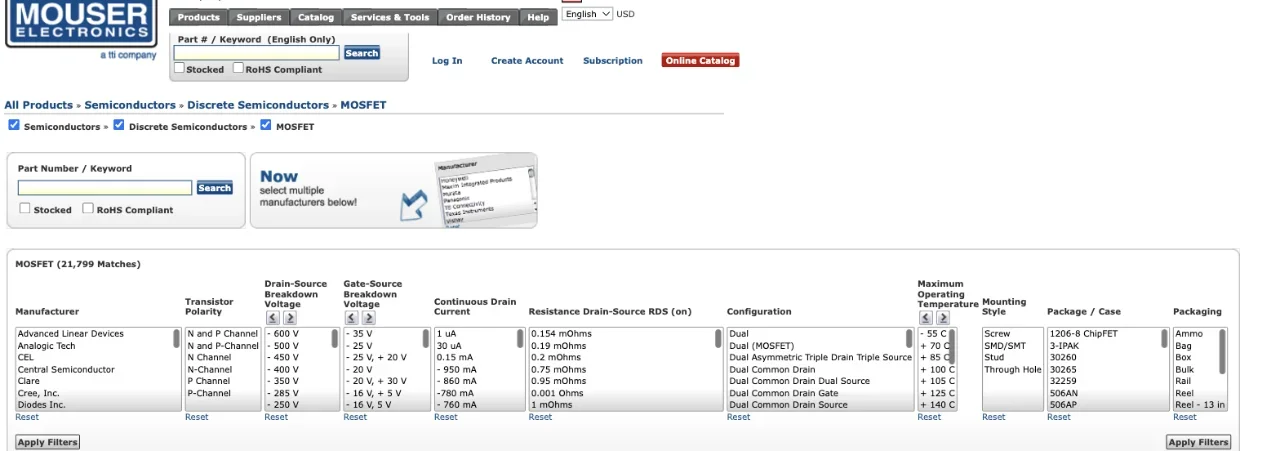
Task: Select 'Dual Common Drain Gate' configuration
Action: (x=786, y=393)
